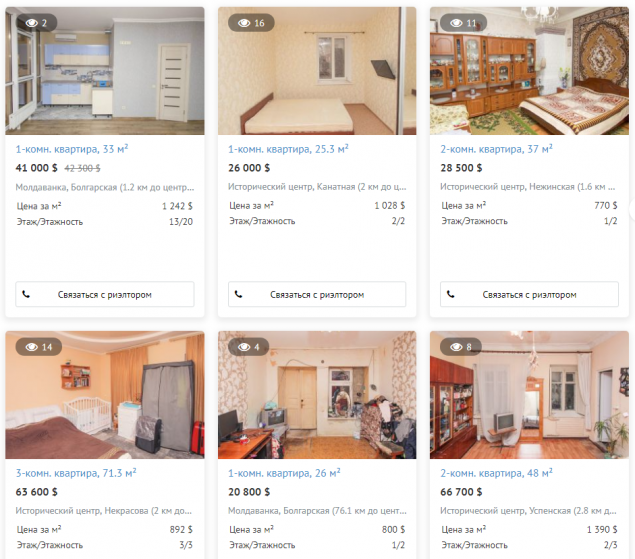635x559 pixels.
Task: View the bedroom photo with the carpet on the wall
Action: click(x=529, y=71)
